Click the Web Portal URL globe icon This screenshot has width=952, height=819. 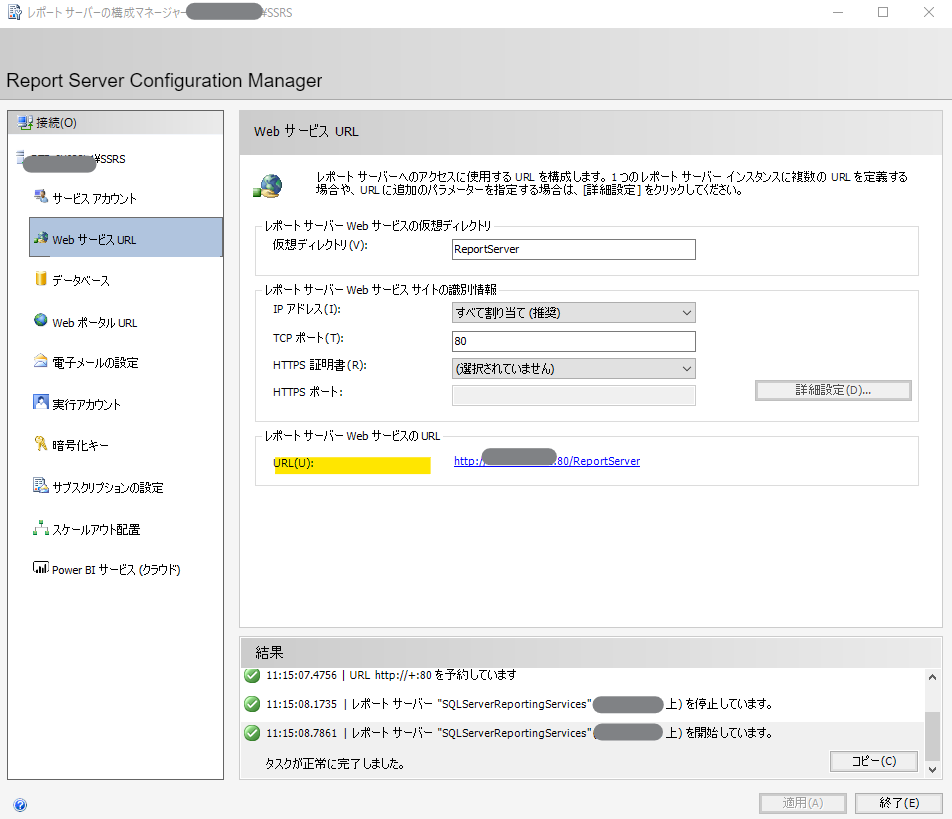(41, 321)
